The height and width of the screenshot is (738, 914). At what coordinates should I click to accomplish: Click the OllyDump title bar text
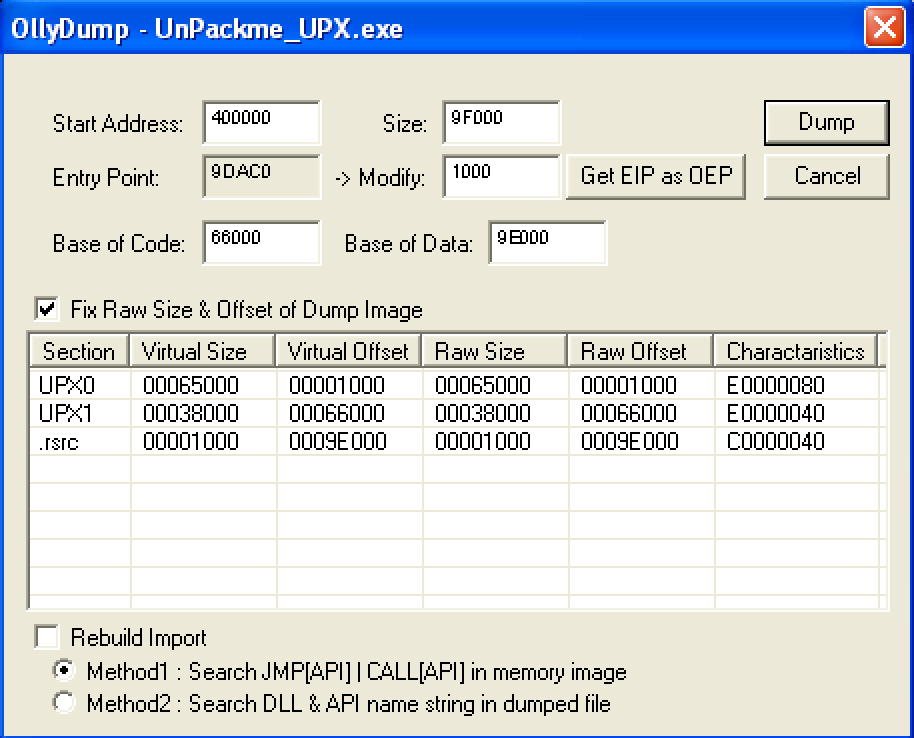tap(207, 29)
